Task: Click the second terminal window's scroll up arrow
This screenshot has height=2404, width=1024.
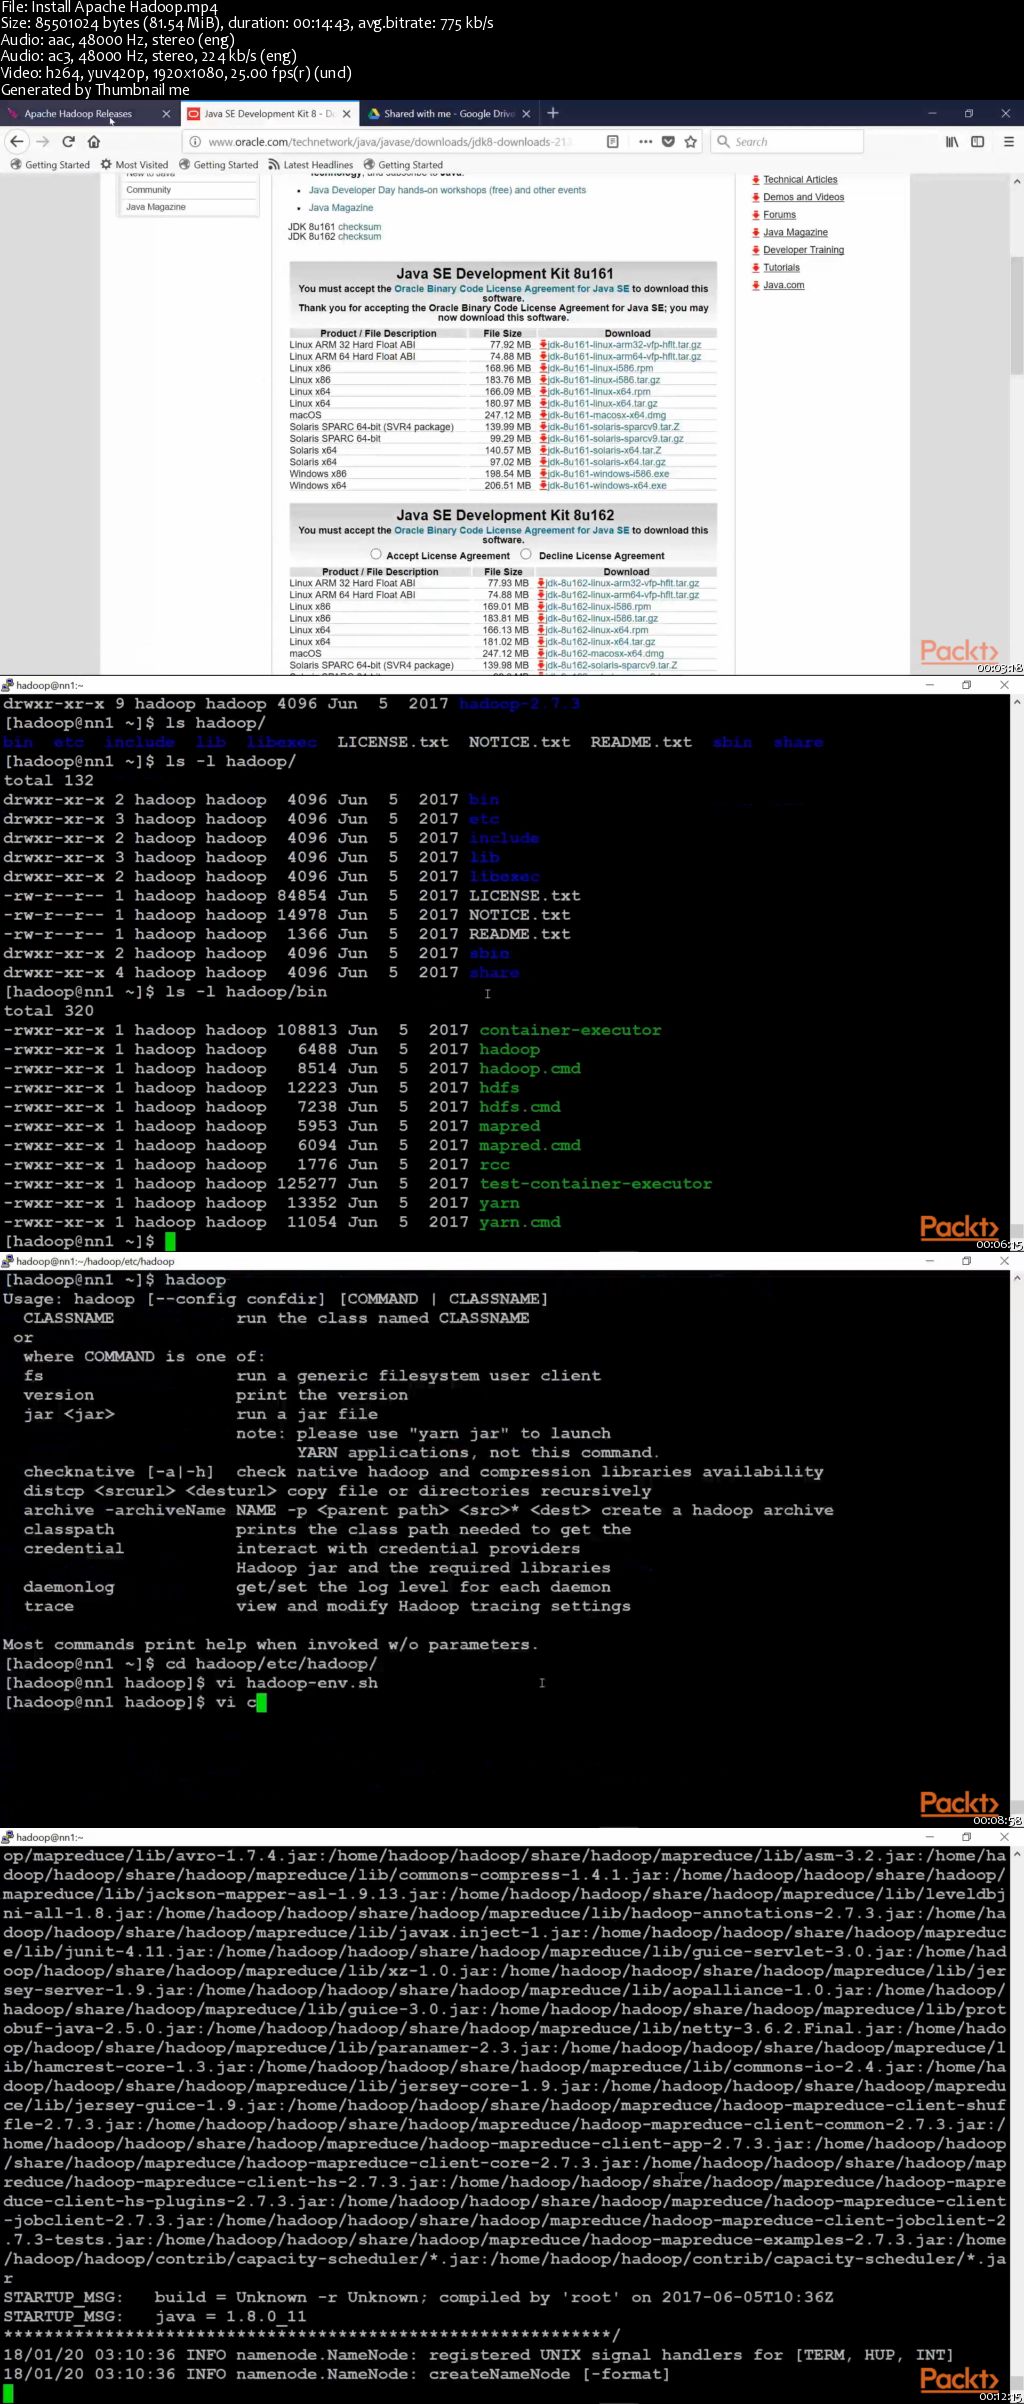Action: click(1017, 1278)
